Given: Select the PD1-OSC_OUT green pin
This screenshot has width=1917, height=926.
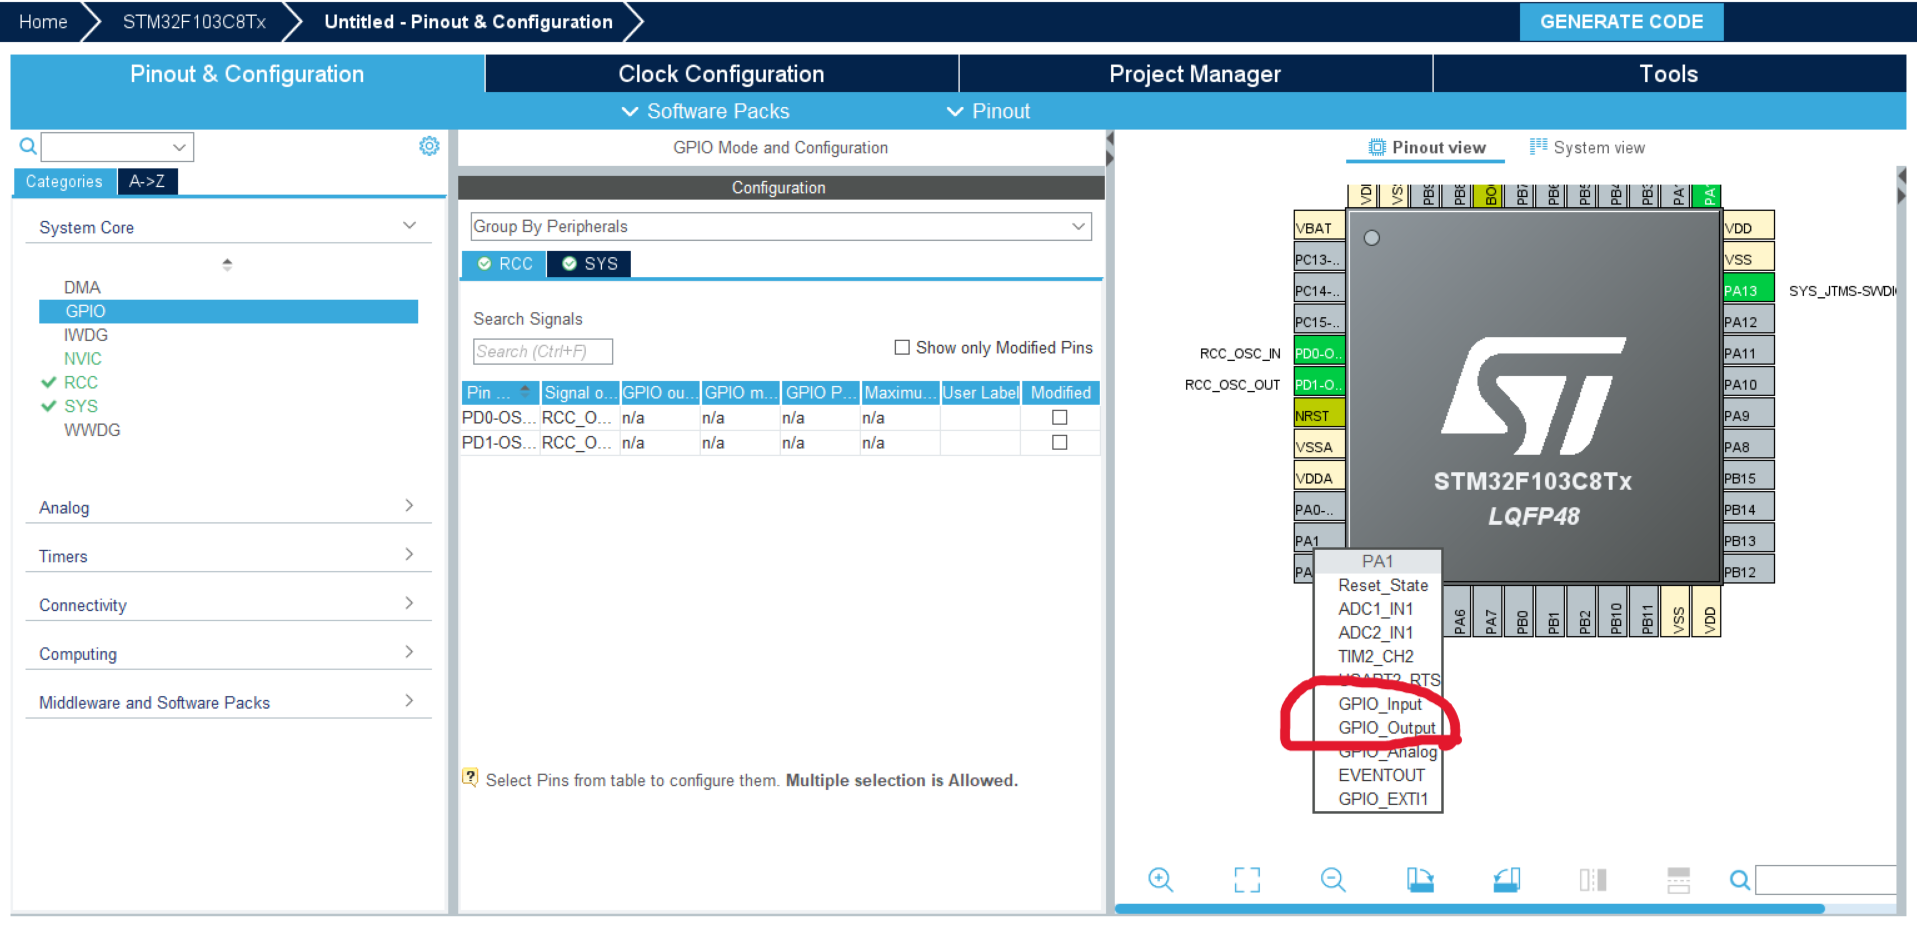Looking at the screenshot, I should (x=1319, y=384).
